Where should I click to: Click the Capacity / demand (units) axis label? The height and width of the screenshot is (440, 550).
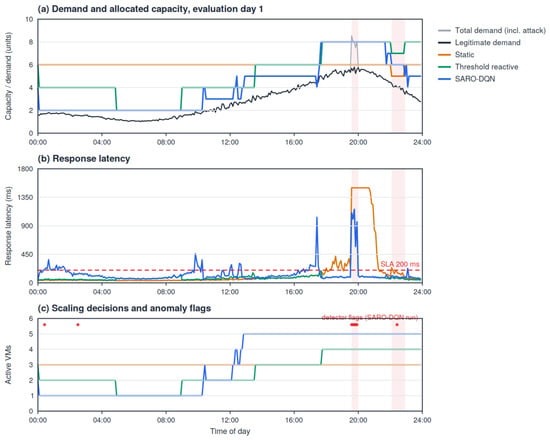point(8,76)
